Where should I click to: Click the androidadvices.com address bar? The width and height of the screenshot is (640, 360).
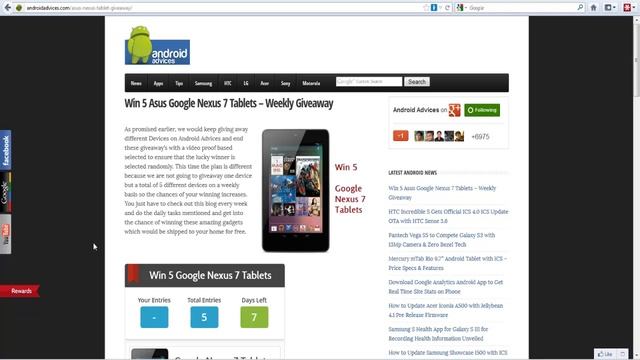220,8
